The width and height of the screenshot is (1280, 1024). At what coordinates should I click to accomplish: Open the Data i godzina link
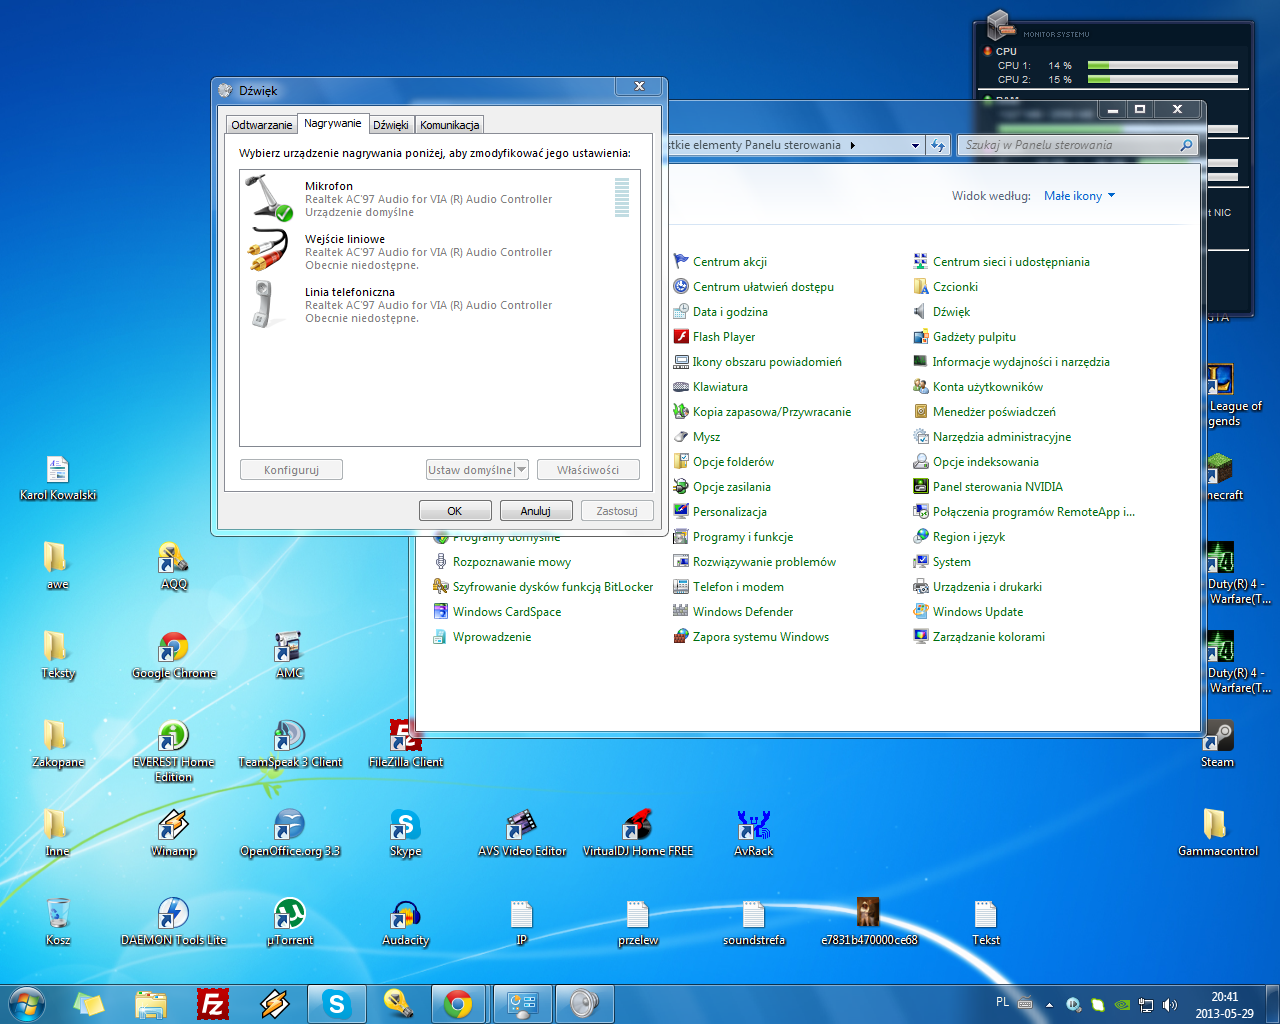(730, 311)
